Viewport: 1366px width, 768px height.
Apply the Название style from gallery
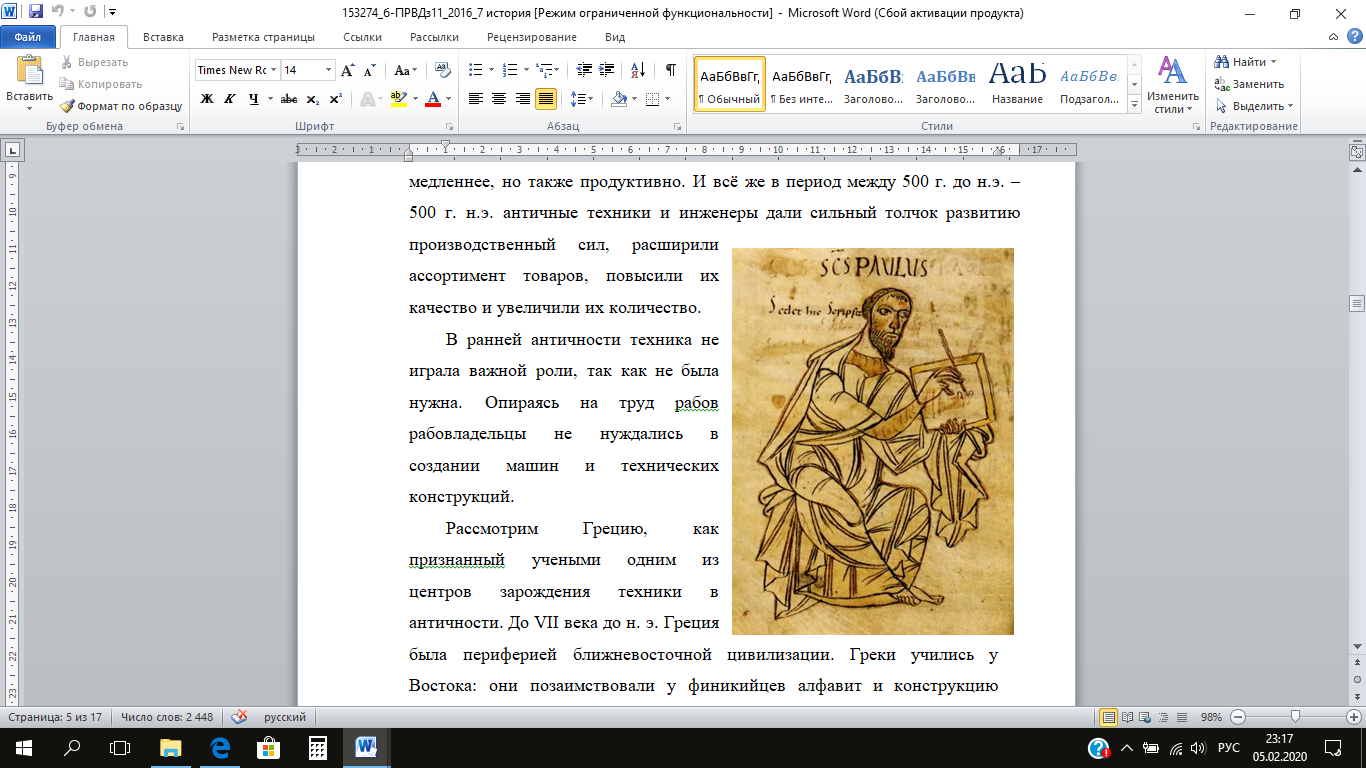click(1017, 83)
